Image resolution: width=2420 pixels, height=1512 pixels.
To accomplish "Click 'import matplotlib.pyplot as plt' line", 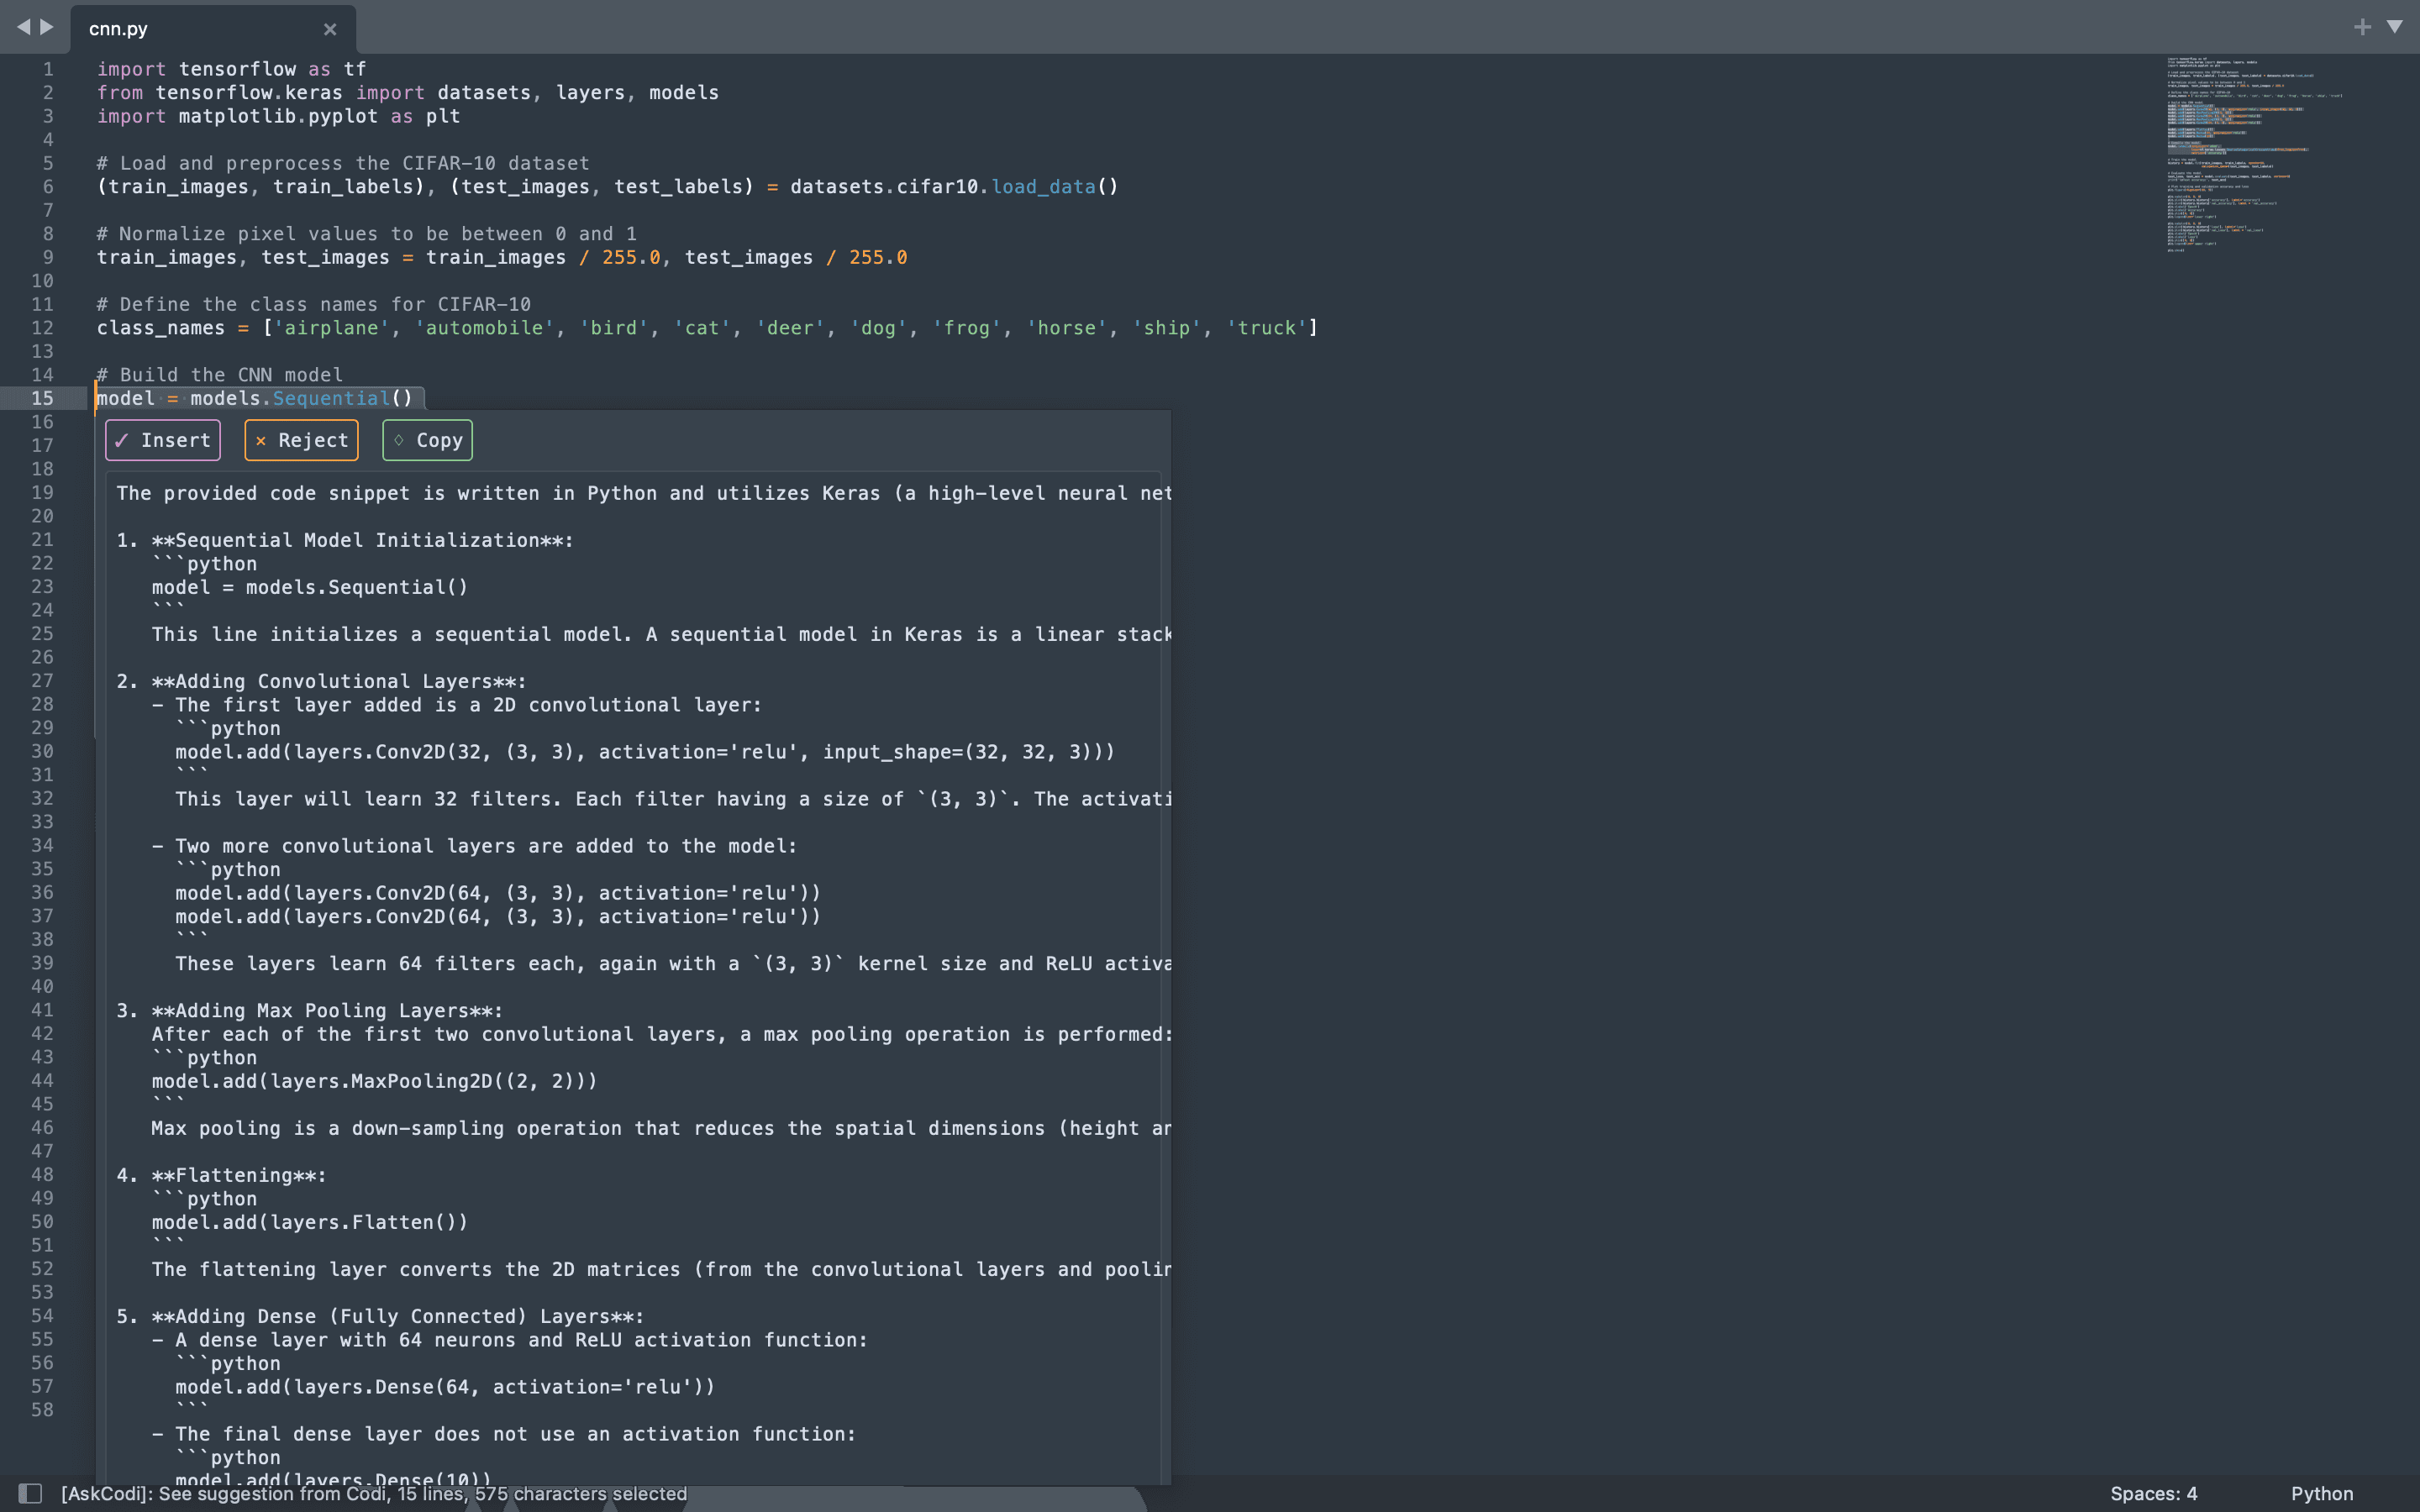I will coord(279,116).
